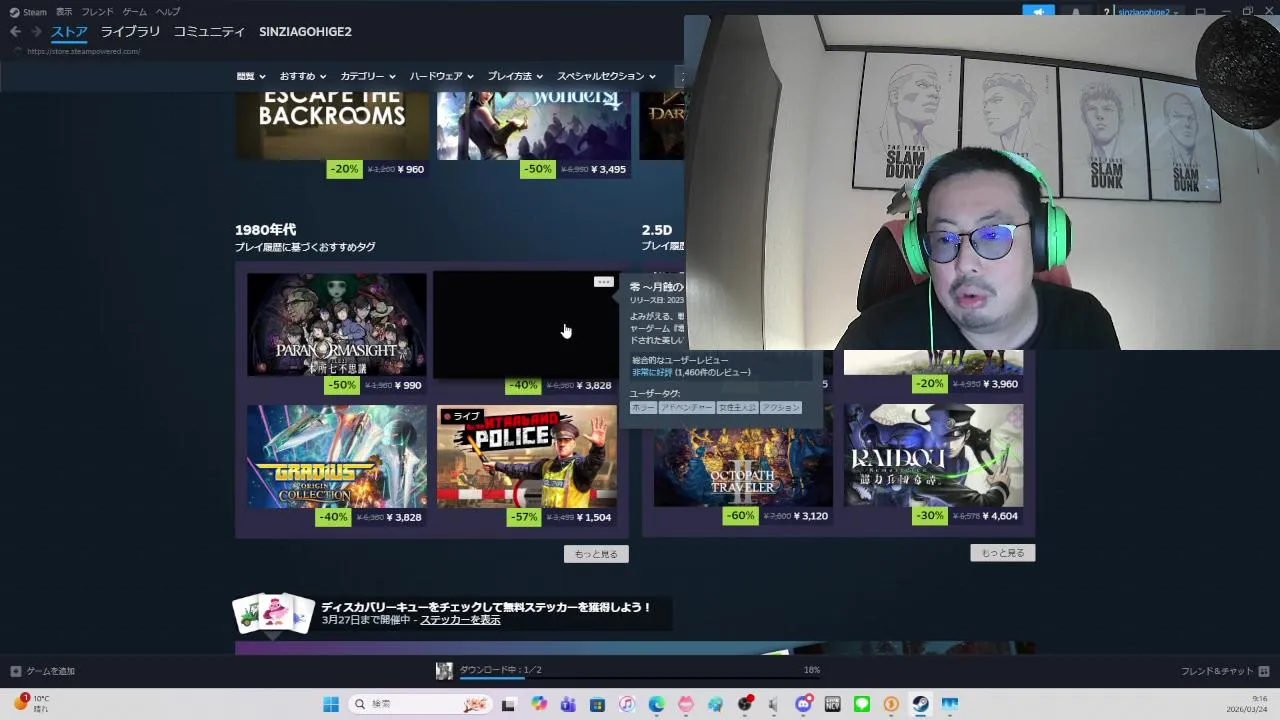Open the SINZIAGOHIGE2 profile tab

click(305, 32)
